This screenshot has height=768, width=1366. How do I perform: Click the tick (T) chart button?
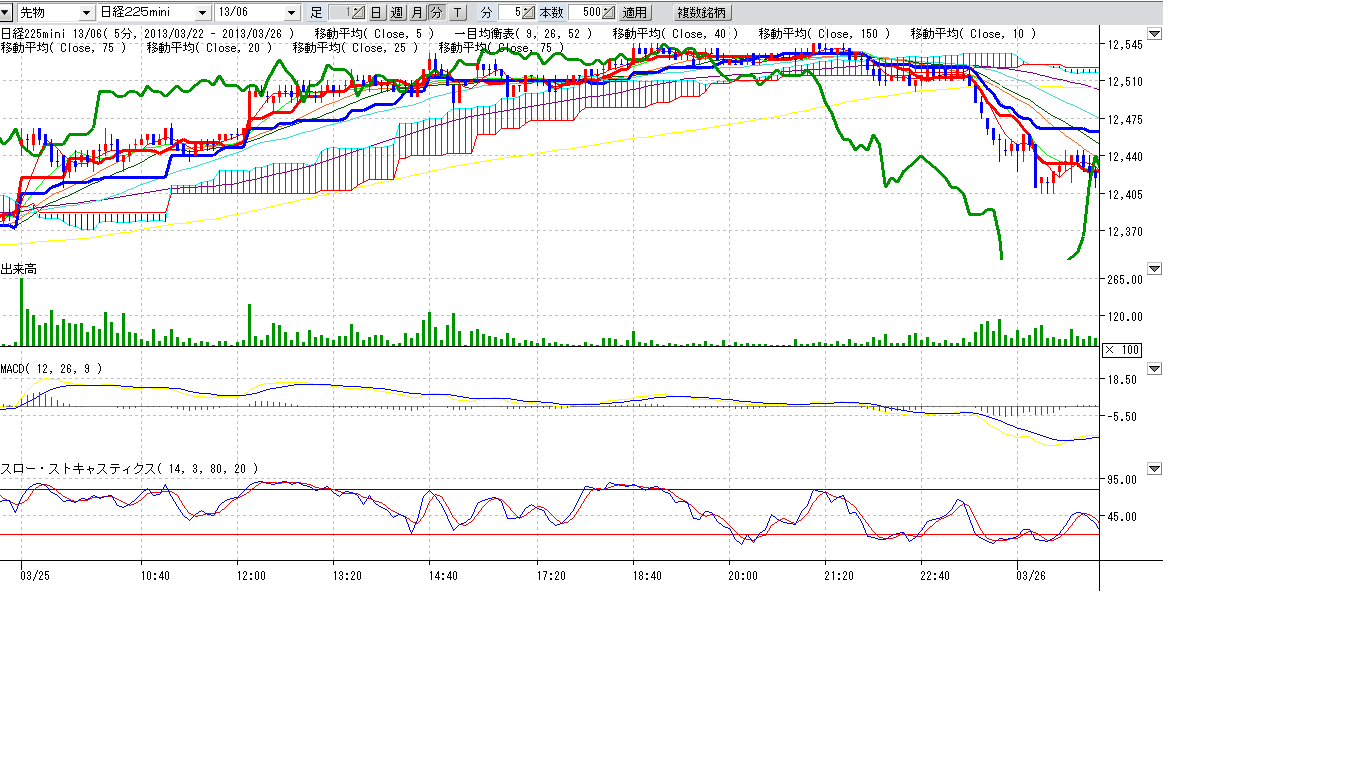pyautogui.click(x=457, y=13)
